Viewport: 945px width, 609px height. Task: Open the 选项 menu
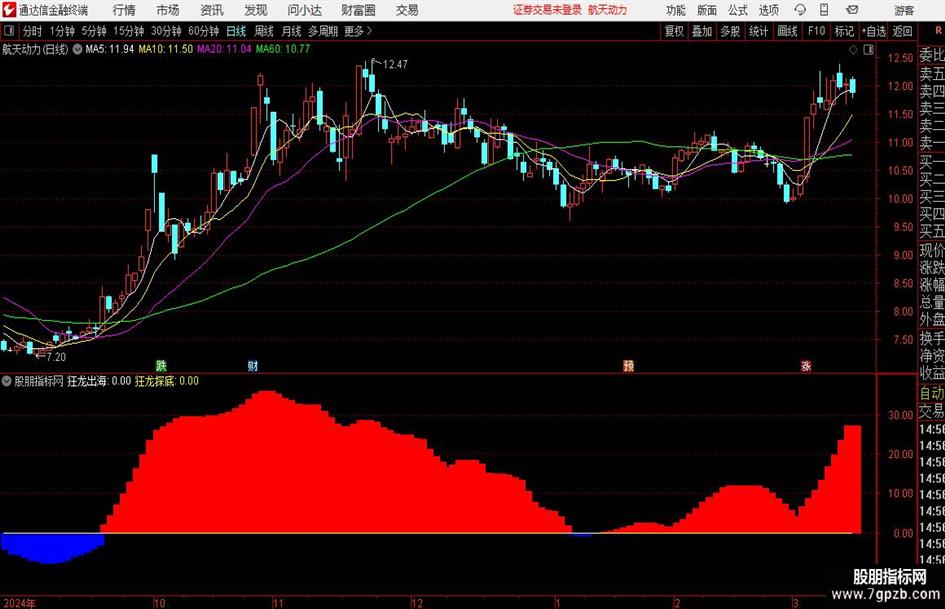[768, 10]
